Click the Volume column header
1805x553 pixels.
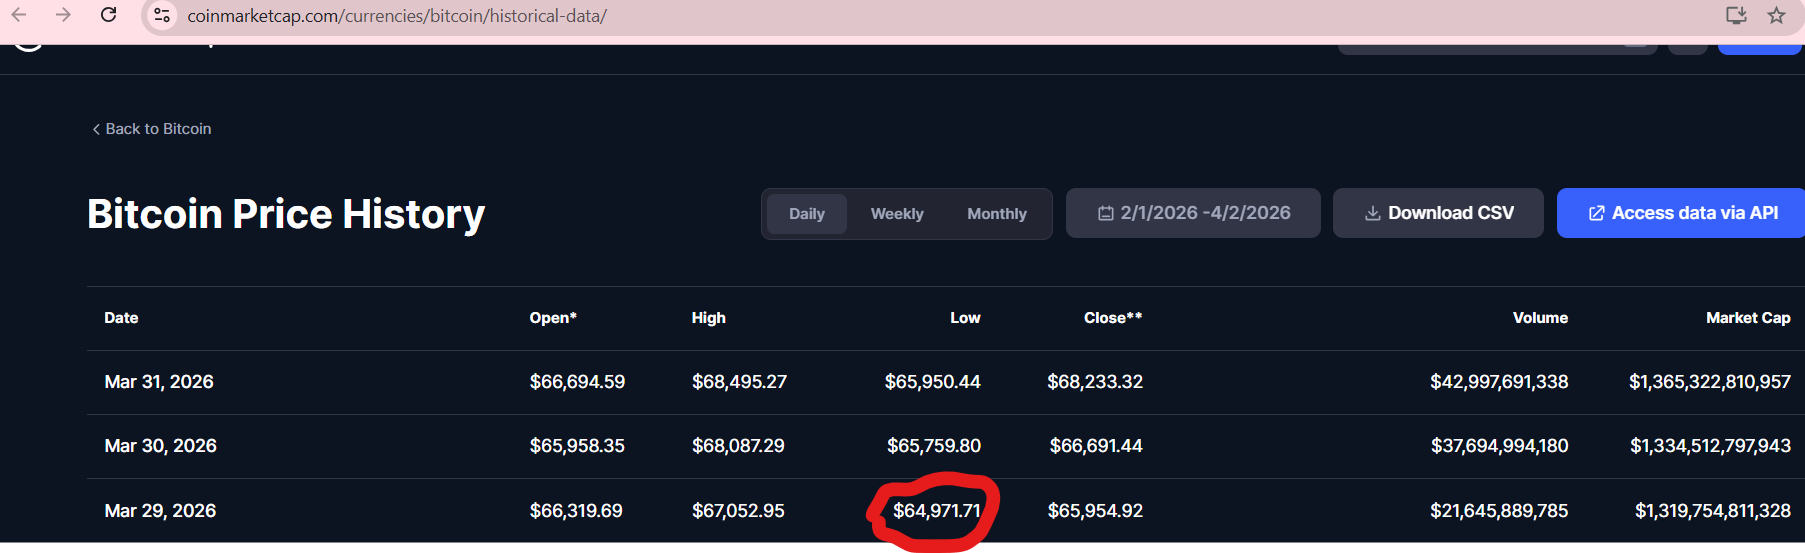1539,318
